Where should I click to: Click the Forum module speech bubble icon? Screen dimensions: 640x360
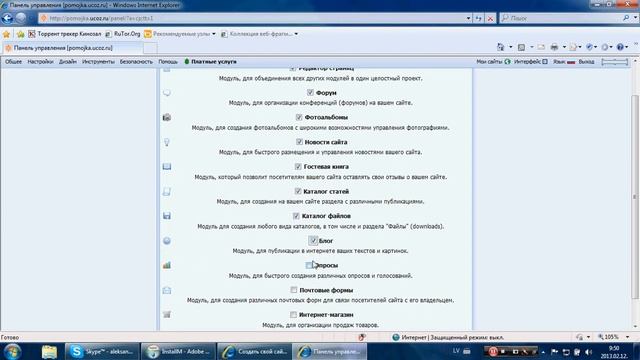167,93
